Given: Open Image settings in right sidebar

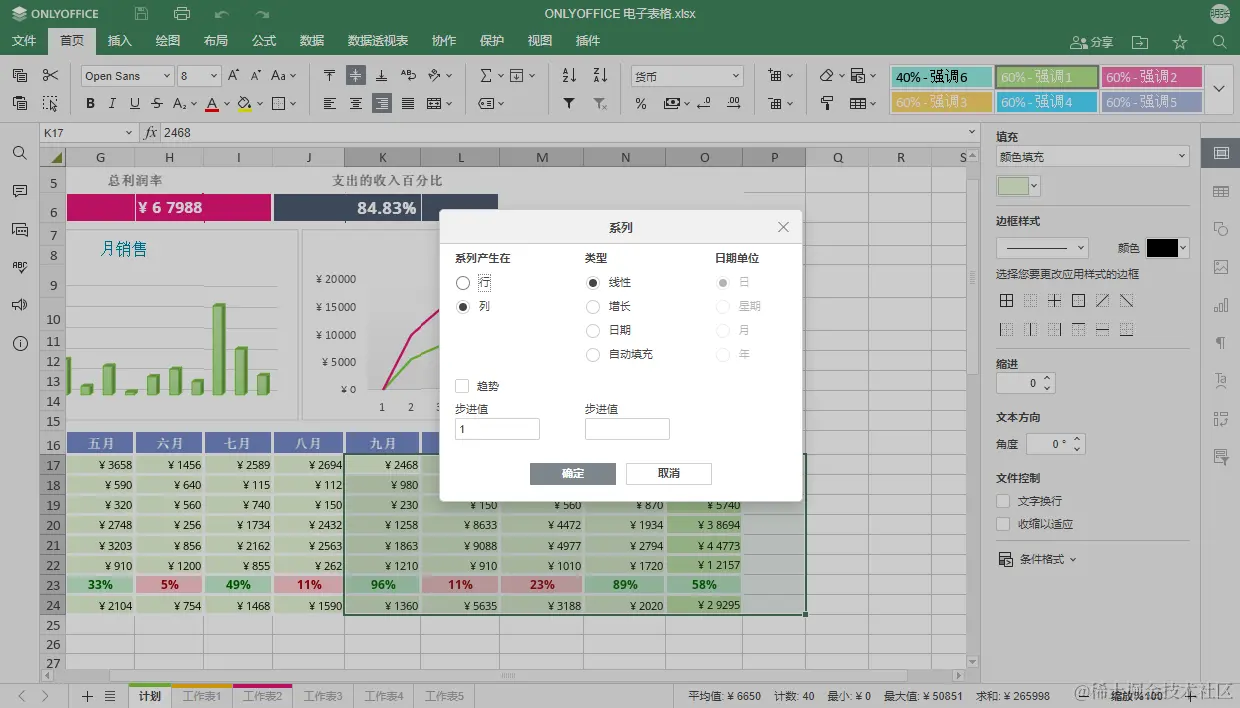Looking at the screenshot, I should [1221, 267].
